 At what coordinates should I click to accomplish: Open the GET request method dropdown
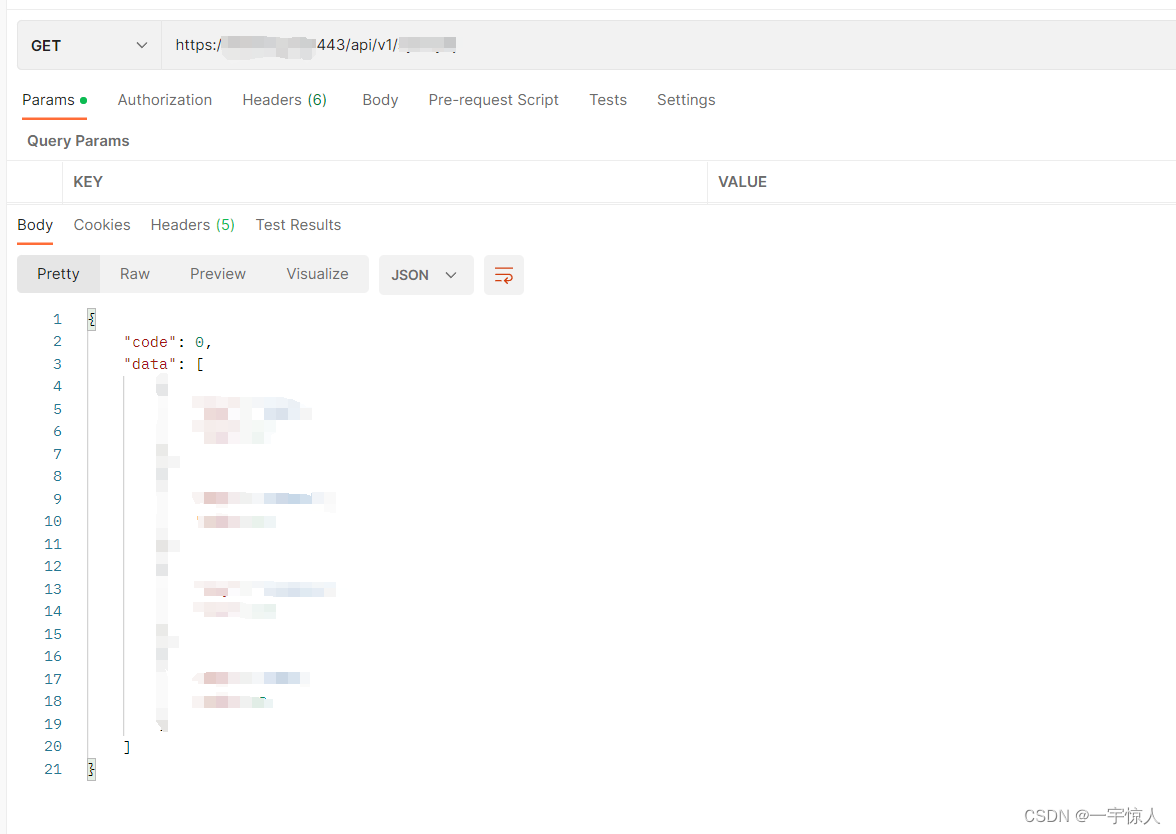pos(88,45)
